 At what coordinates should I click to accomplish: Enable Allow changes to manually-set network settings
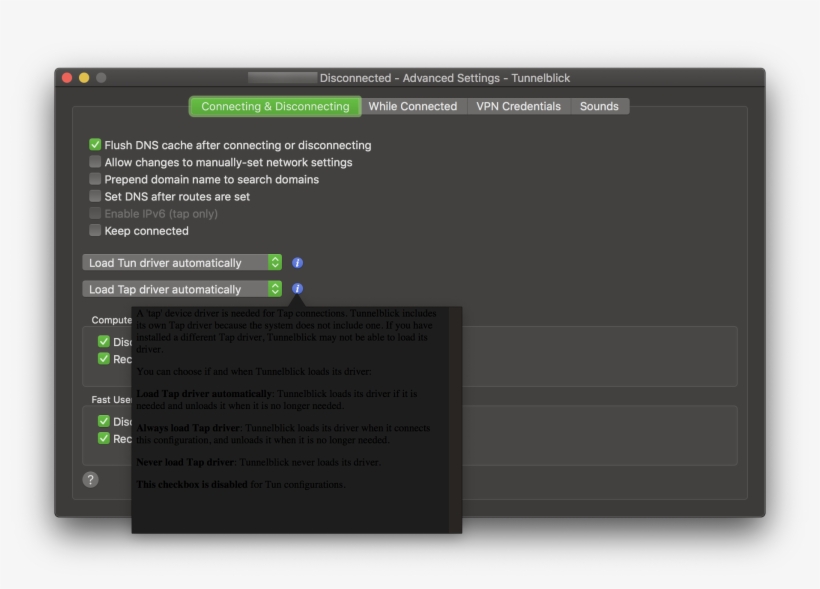[x=95, y=162]
